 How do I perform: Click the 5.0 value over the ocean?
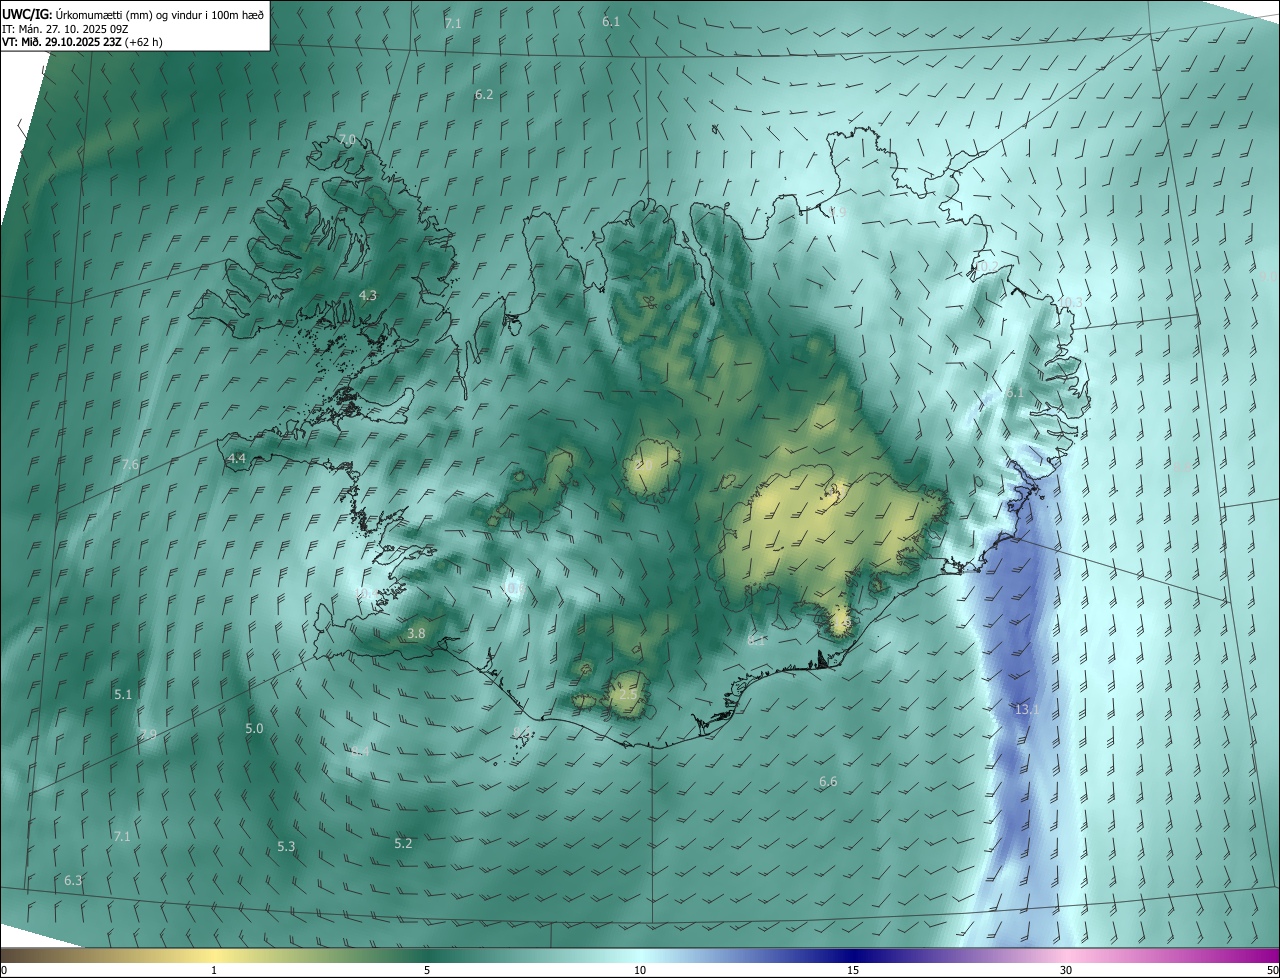[254, 728]
